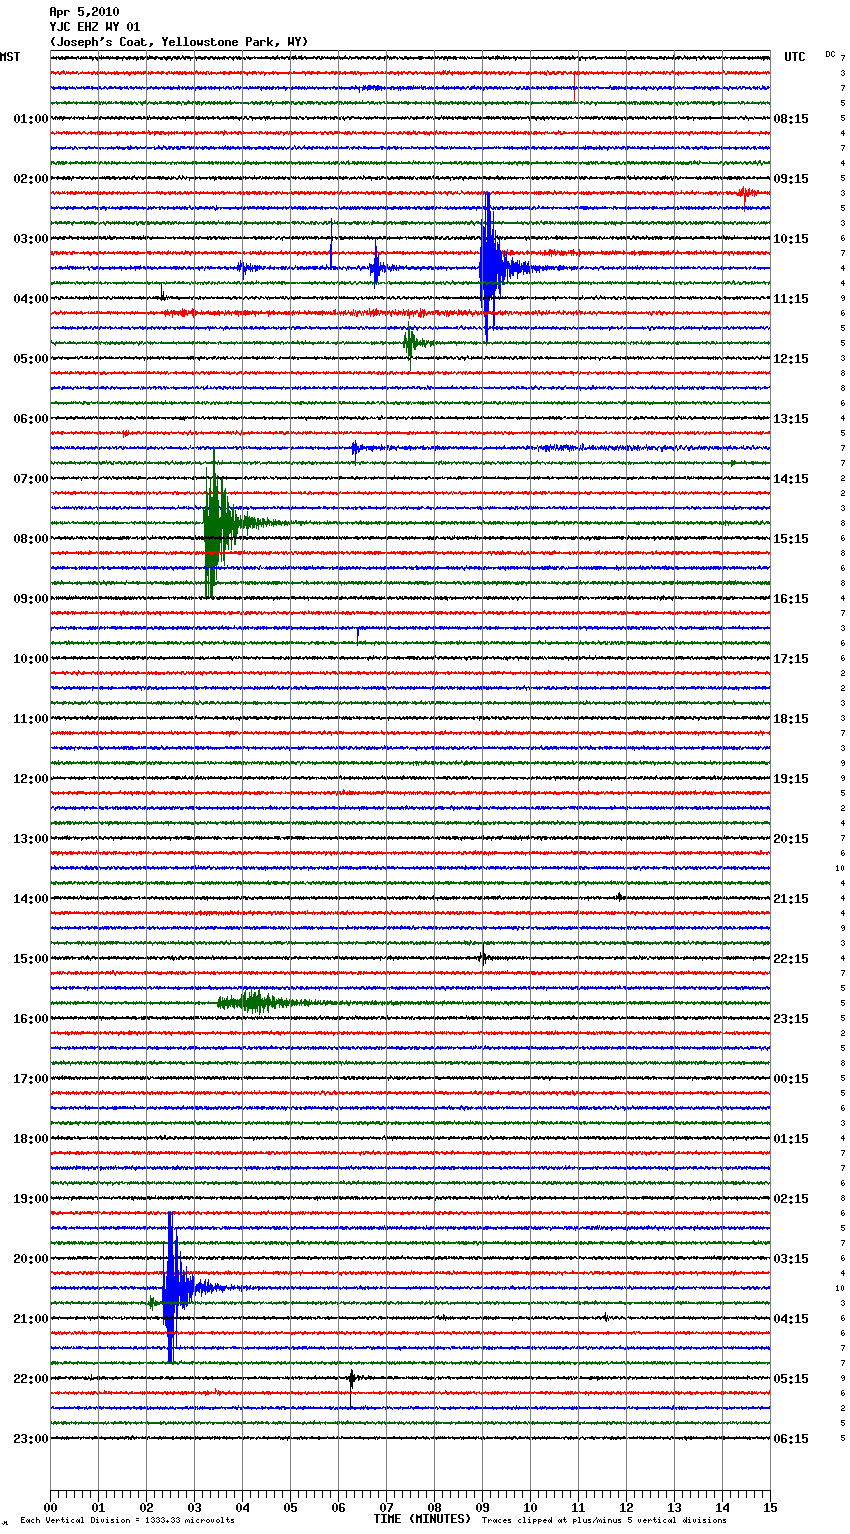Click the 00 minute tick label
Viewport: 850px width, 1534px height.
pyautogui.click(x=50, y=1507)
